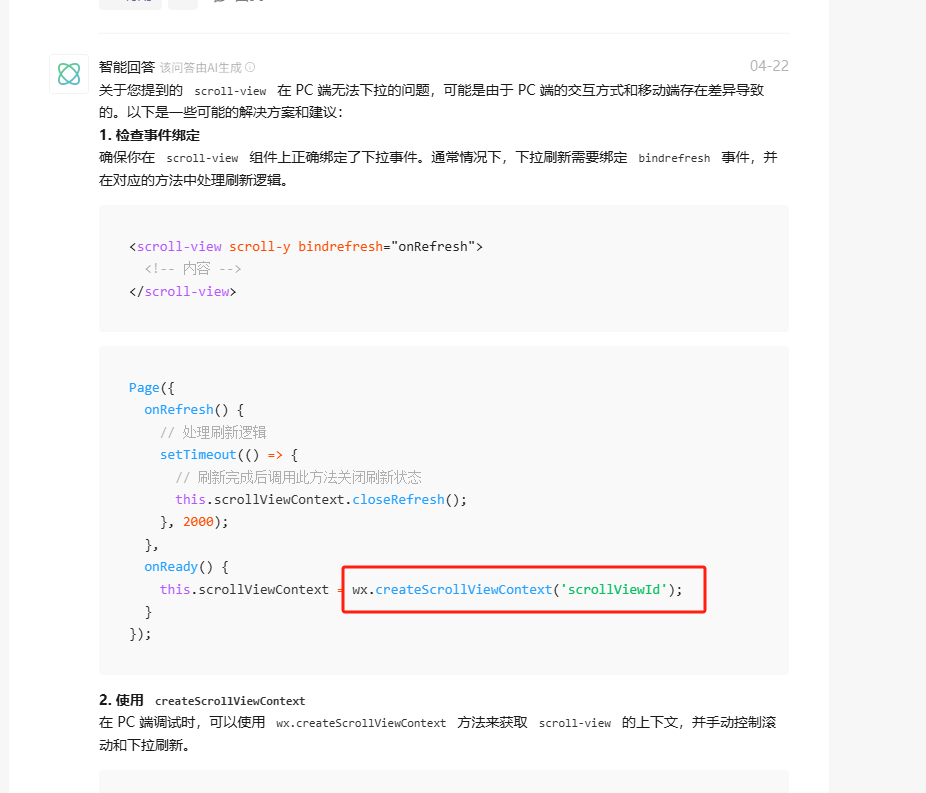The image size is (926, 793).
Task: Click the heading 1. 检查事件绑定
Action: pyautogui.click(x=149, y=135)
